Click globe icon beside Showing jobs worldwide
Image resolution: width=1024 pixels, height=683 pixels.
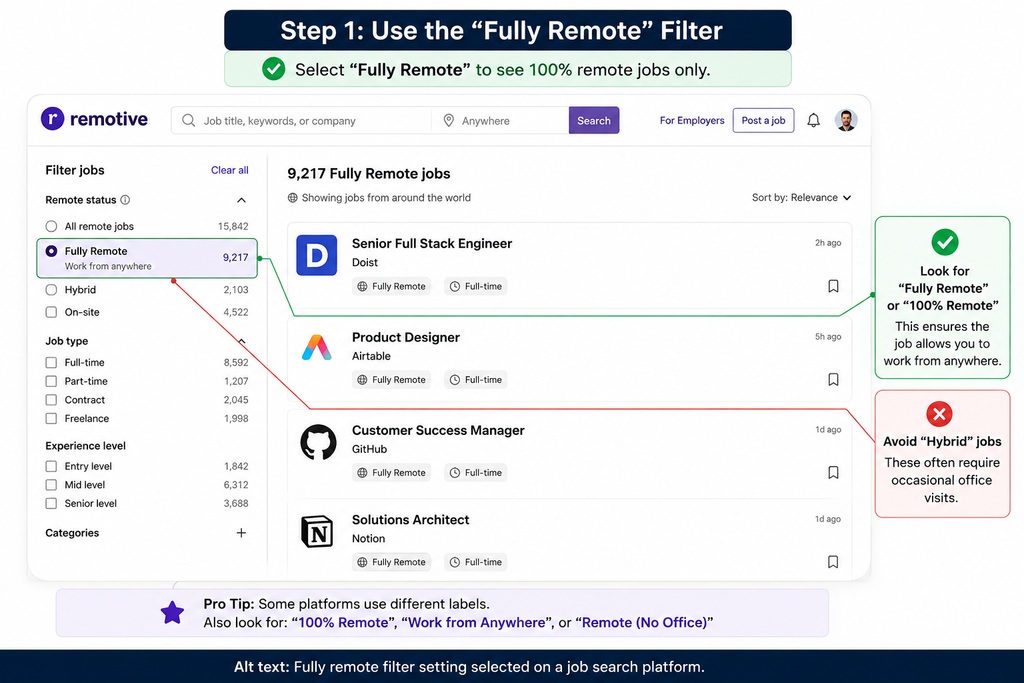(293, 198)
